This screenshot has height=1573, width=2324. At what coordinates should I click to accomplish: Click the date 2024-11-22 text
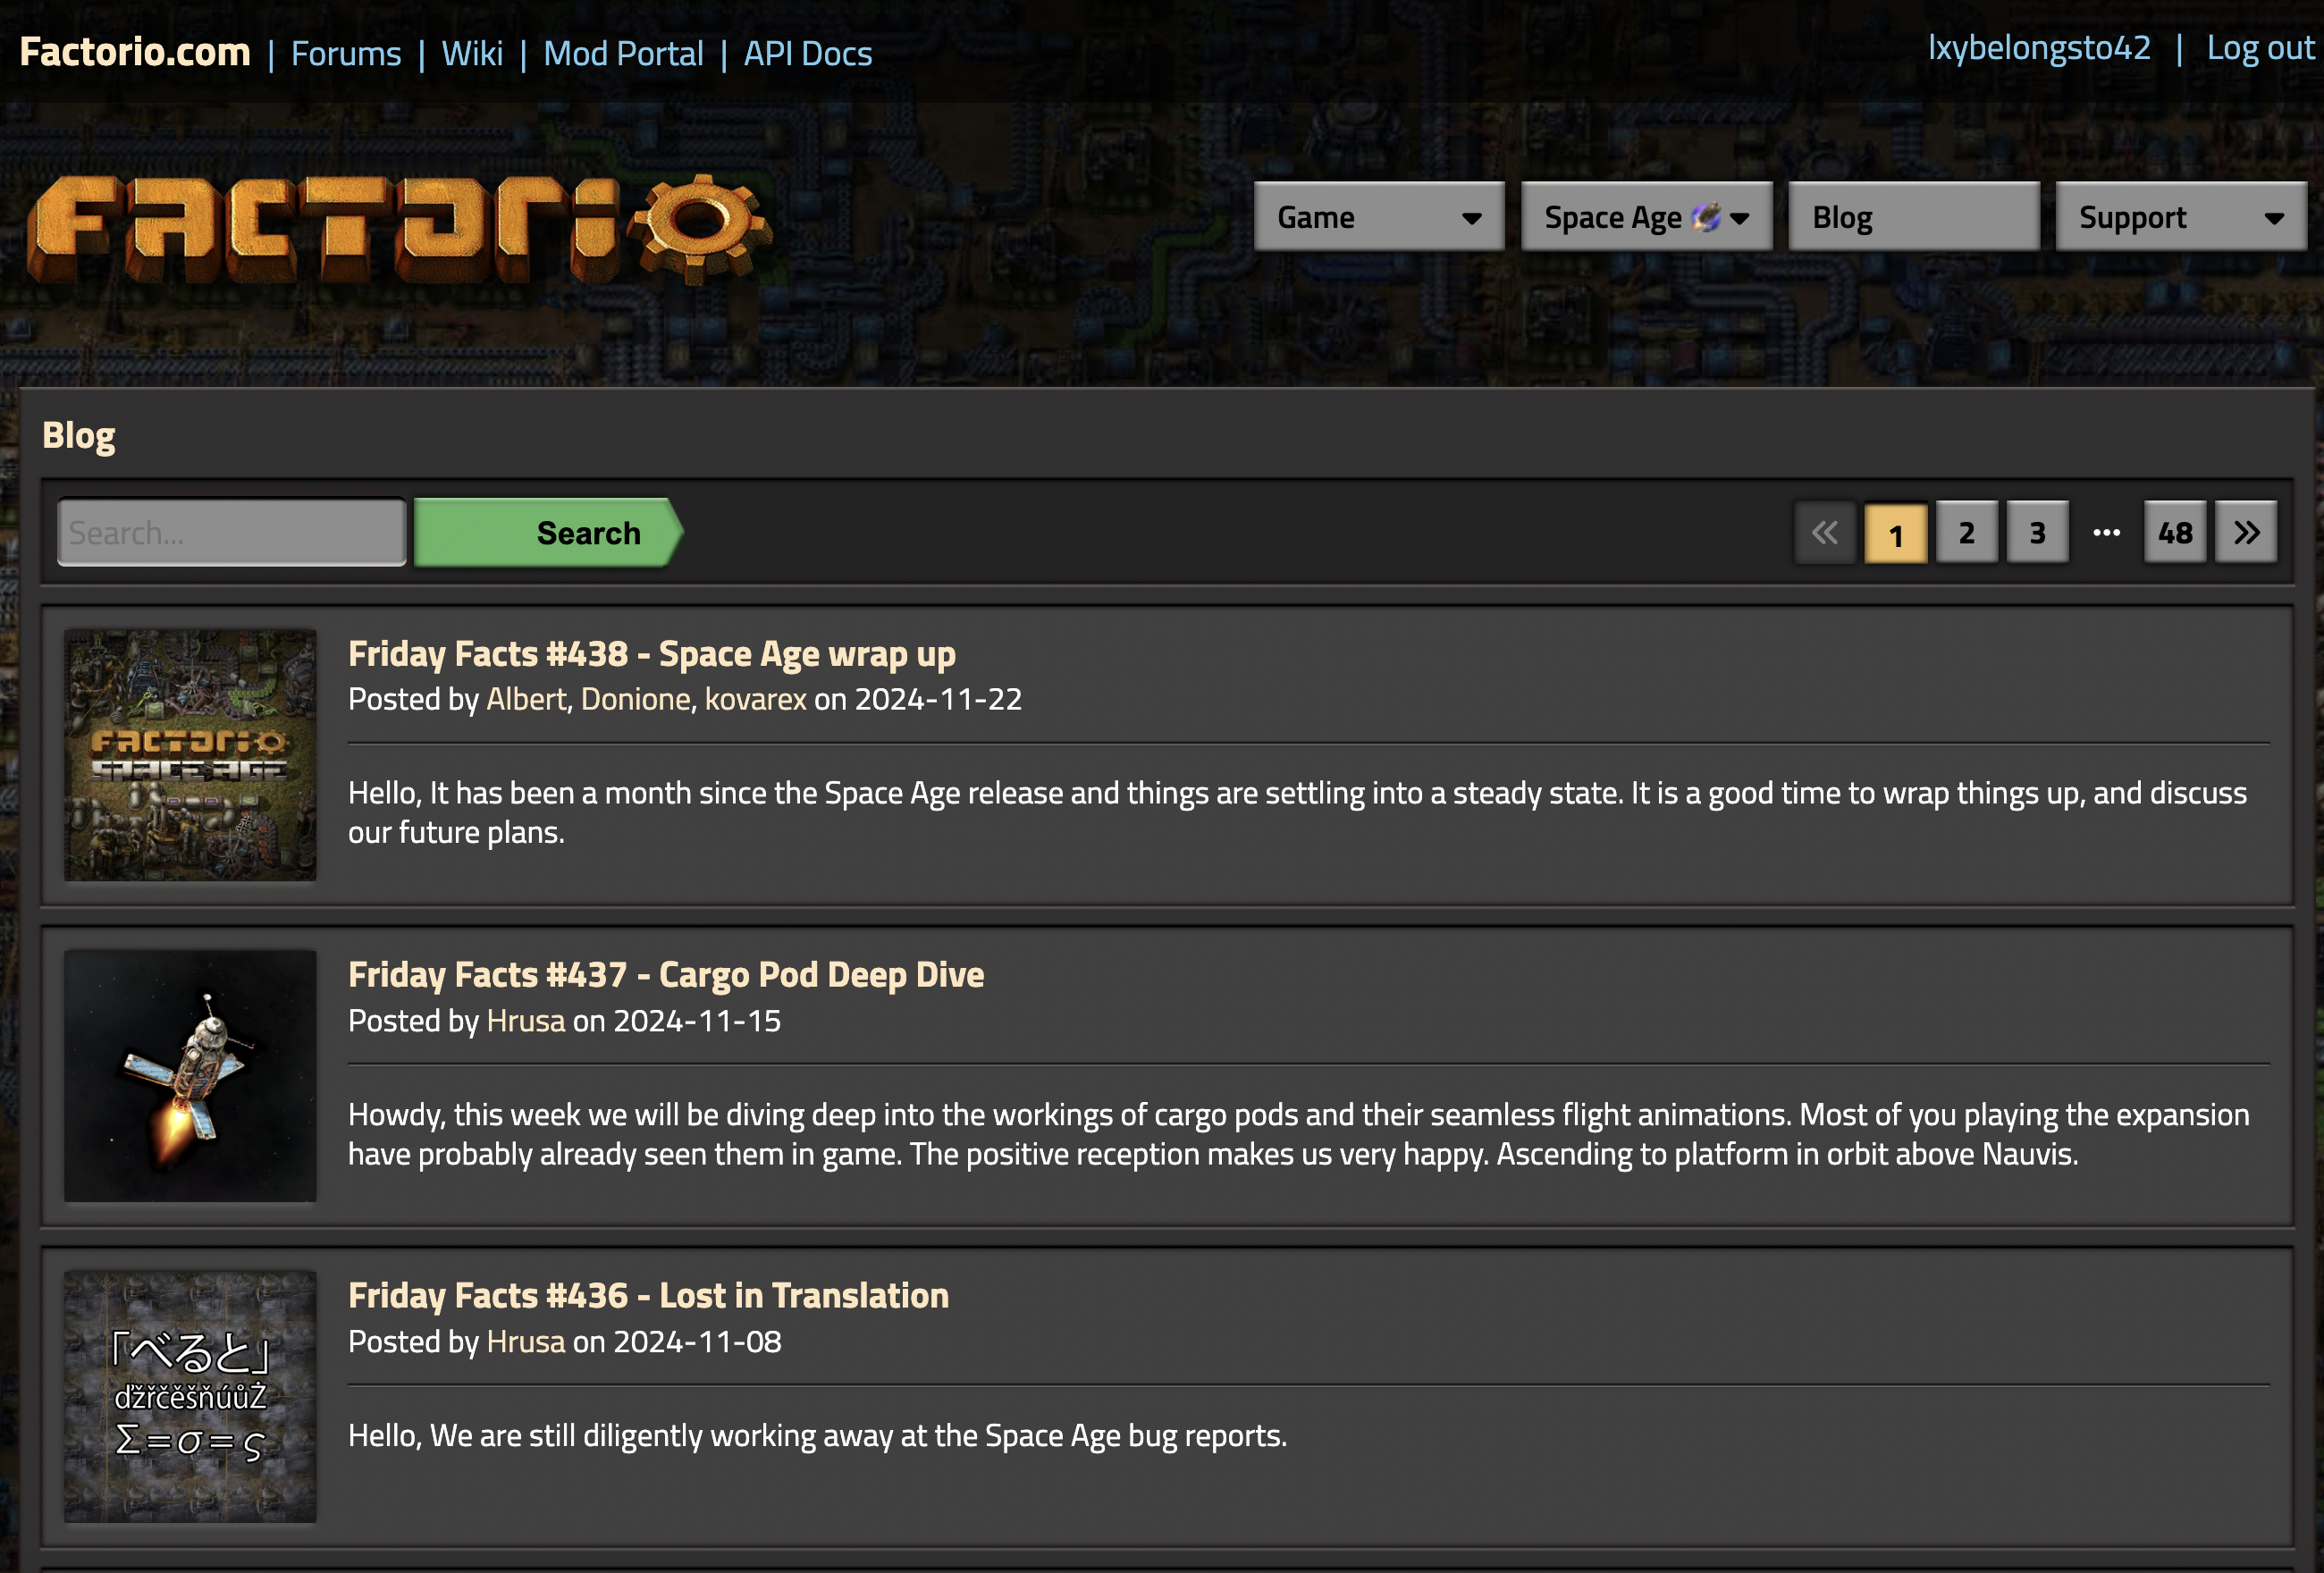click(x=938, y=699)
